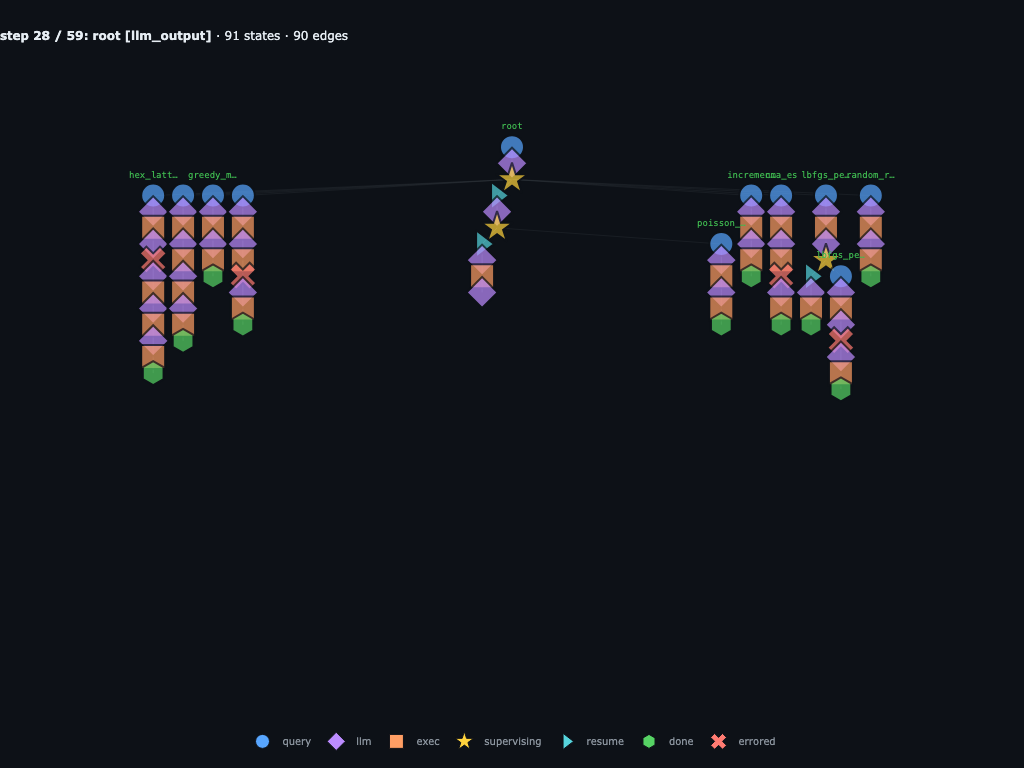The width and height of the screenshot is (1024, 768).
Task: Select the hex_latt query circle node
Action: (153, 195)
